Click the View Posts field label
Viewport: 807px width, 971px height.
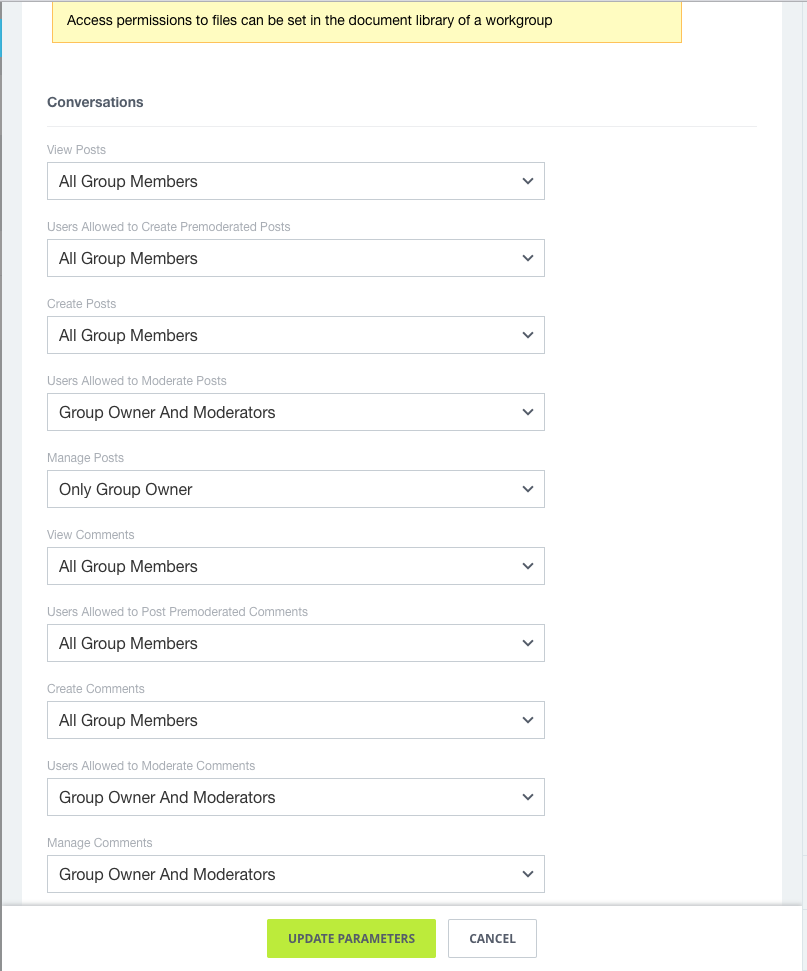point(76,149)
